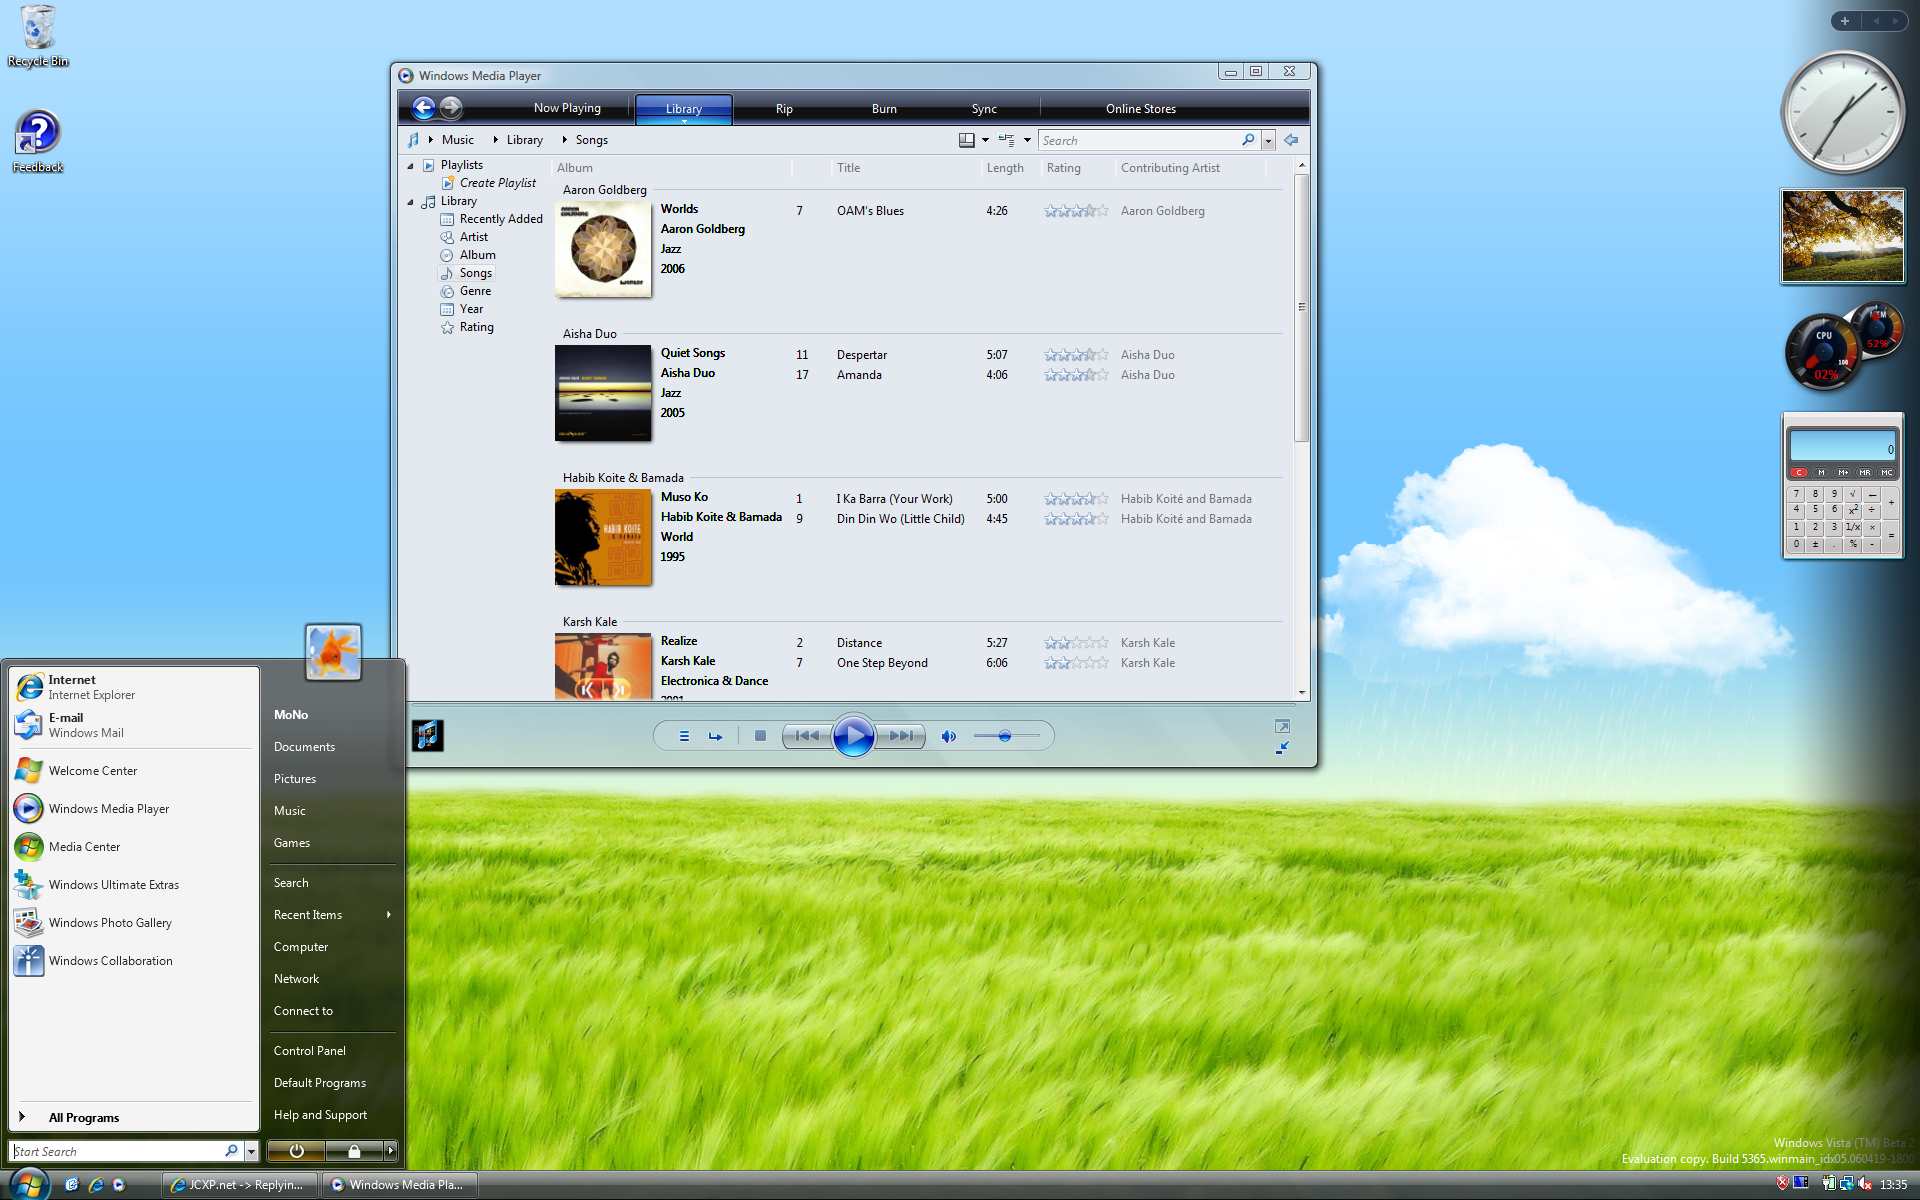Click Create Playlist in navigation pane

tap(497, 183)
